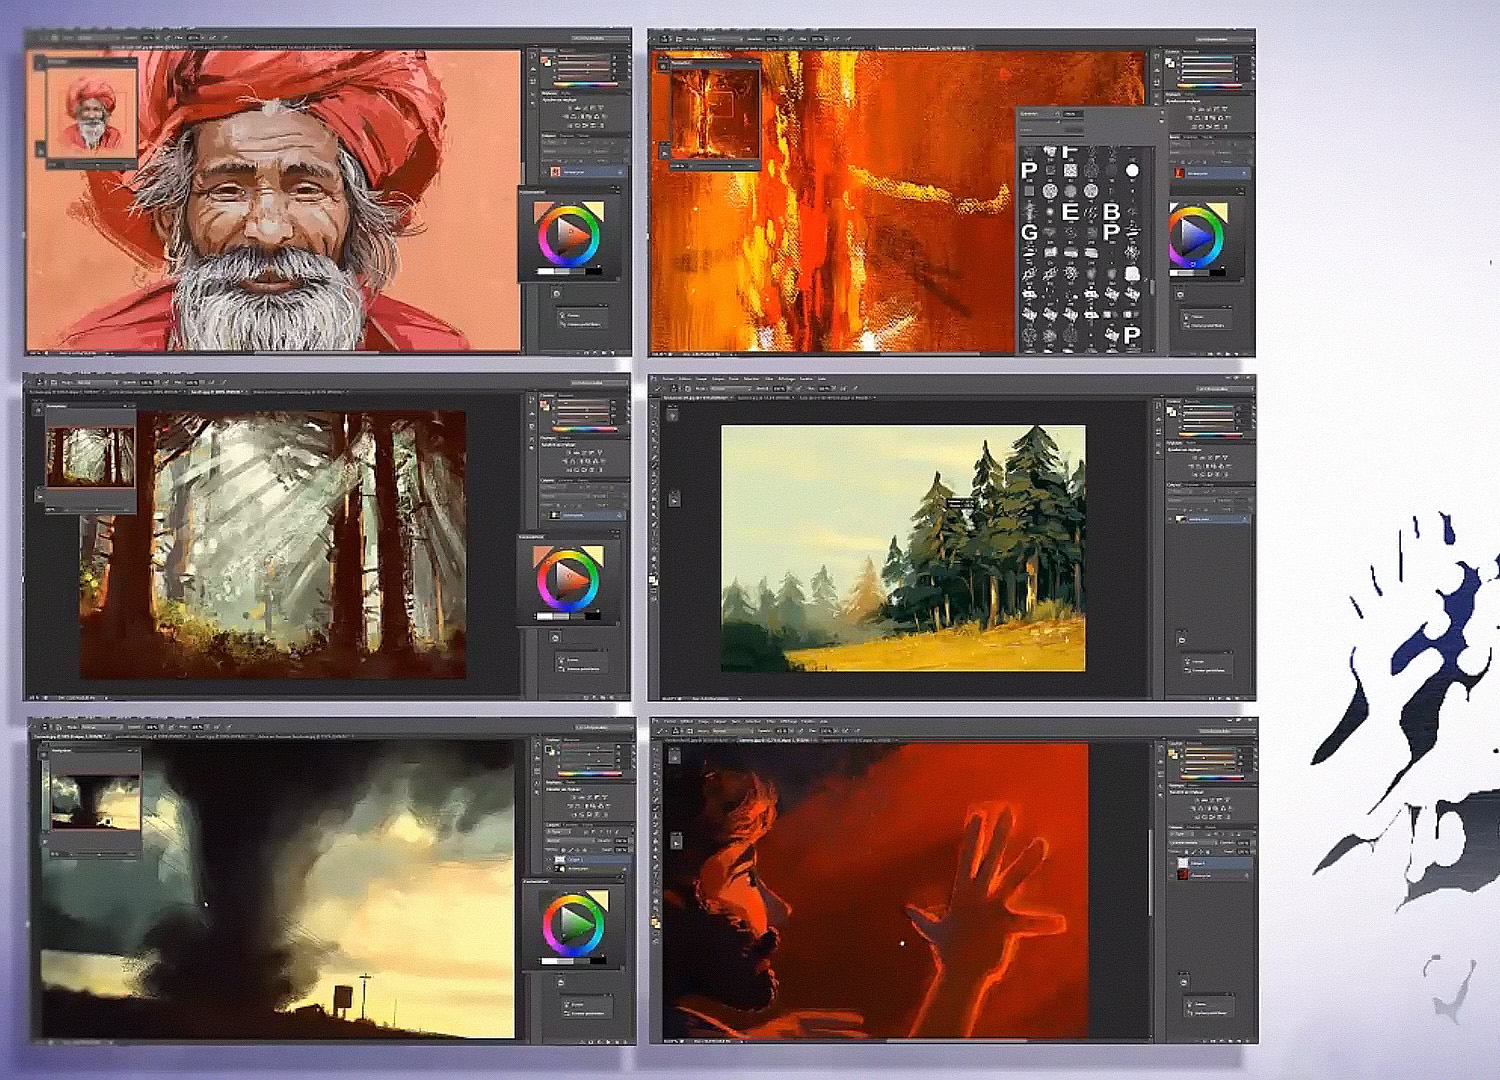
Task: Open brush preset picker in red hand options bar
Action: 676,731
